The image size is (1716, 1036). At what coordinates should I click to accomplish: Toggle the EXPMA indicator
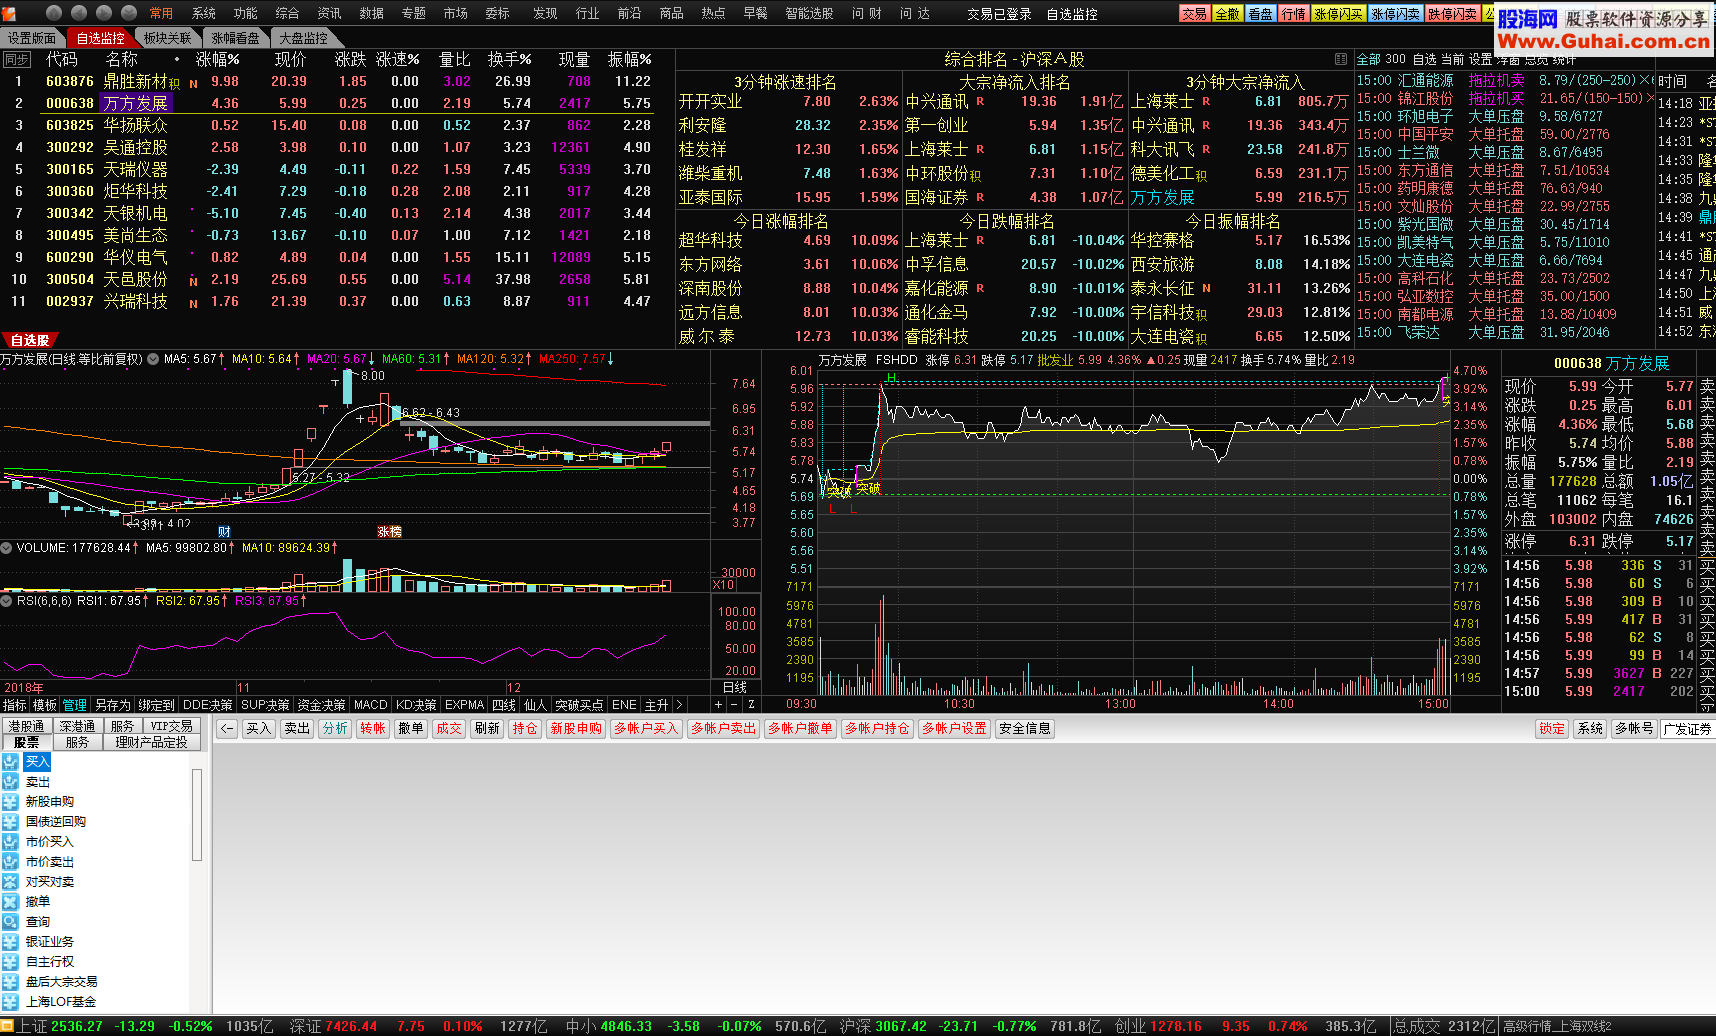464,705
